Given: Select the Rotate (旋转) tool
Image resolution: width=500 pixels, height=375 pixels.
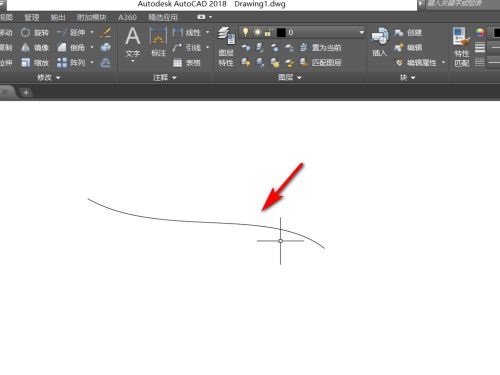Looking at the screenshot, I should pyautogui.click(x=35, y=33).
